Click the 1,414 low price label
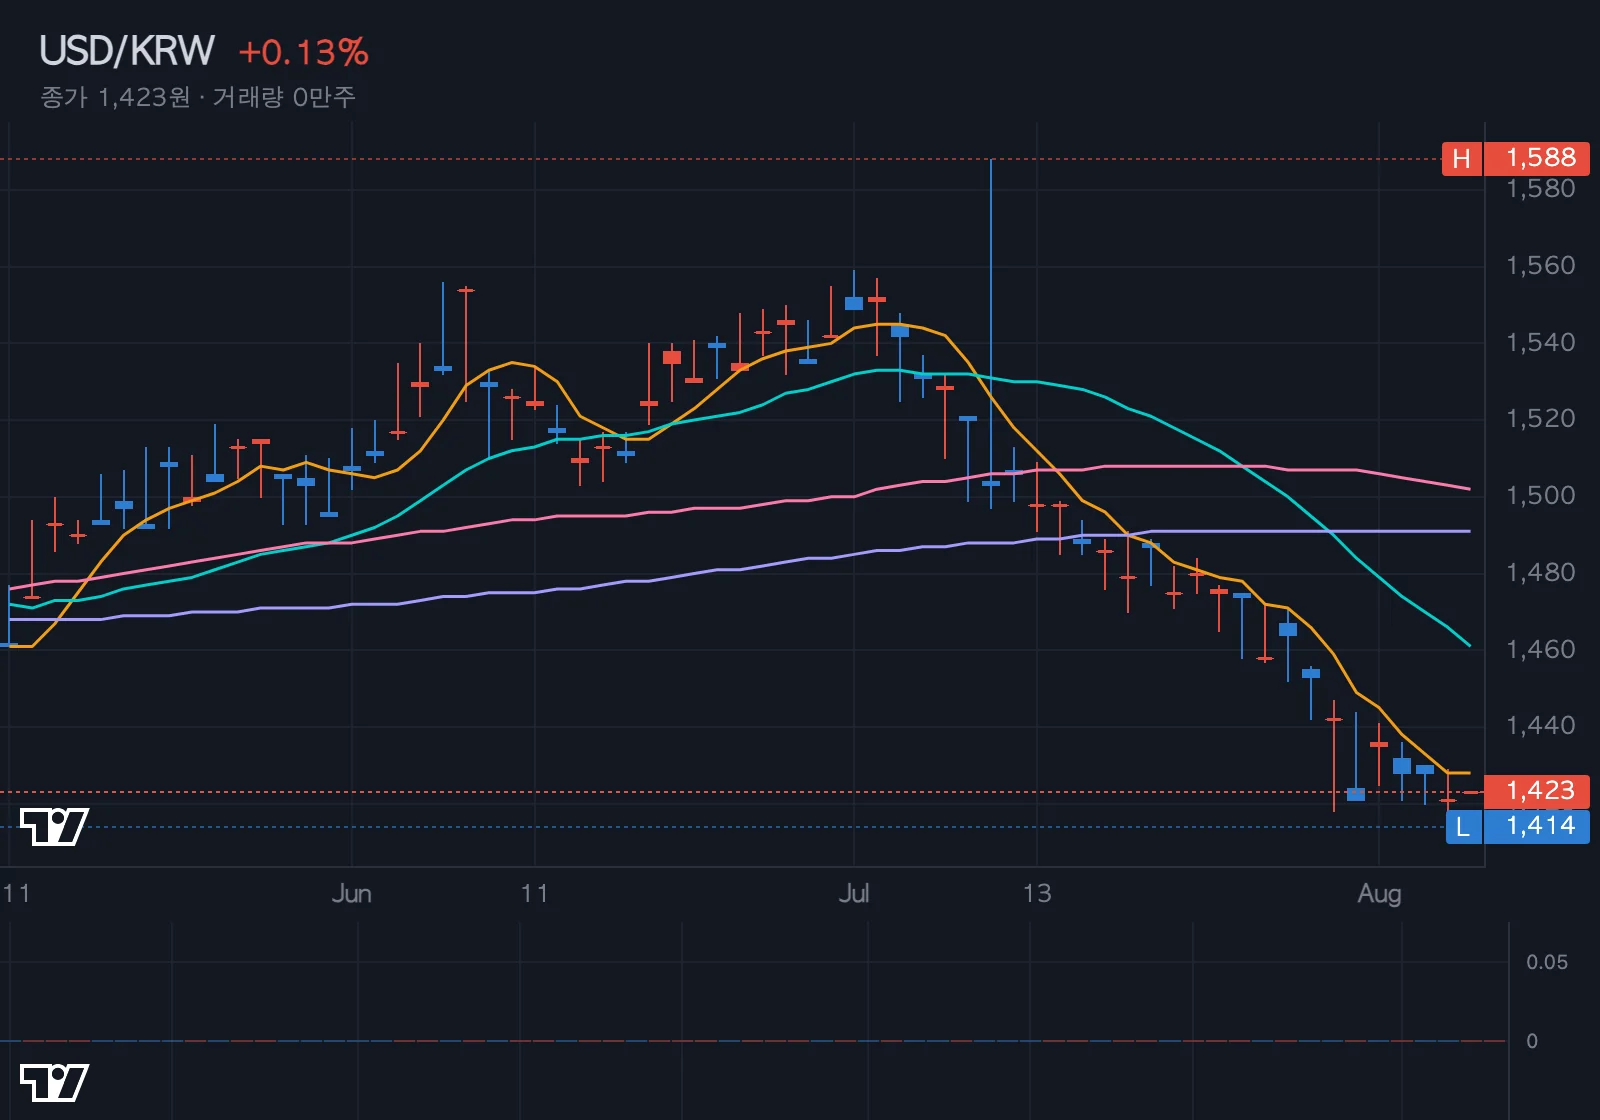 [1537, 826]
